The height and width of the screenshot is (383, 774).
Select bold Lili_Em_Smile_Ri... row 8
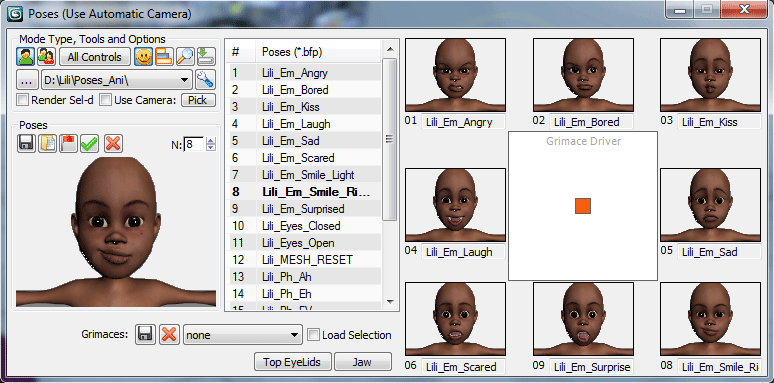(x=304, y=192)
